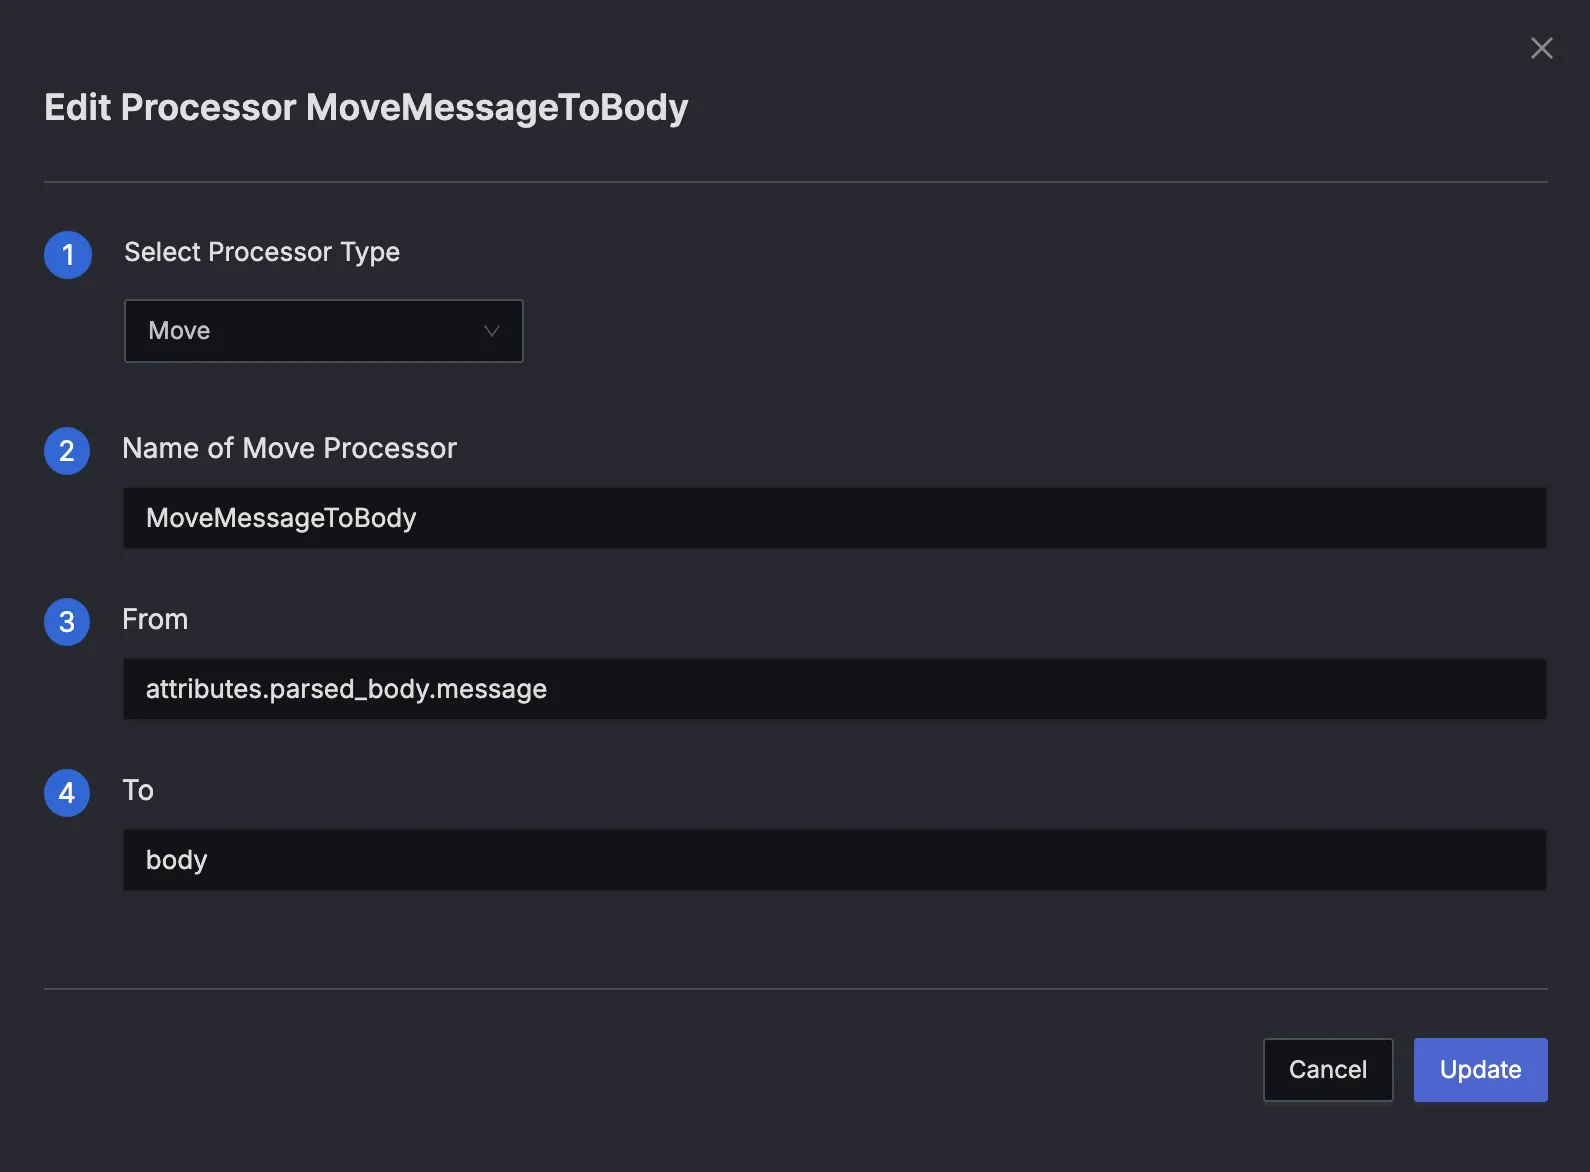Click the Select Processor Type label
Screen dimensions: 1590x1172
pos(262,252)
